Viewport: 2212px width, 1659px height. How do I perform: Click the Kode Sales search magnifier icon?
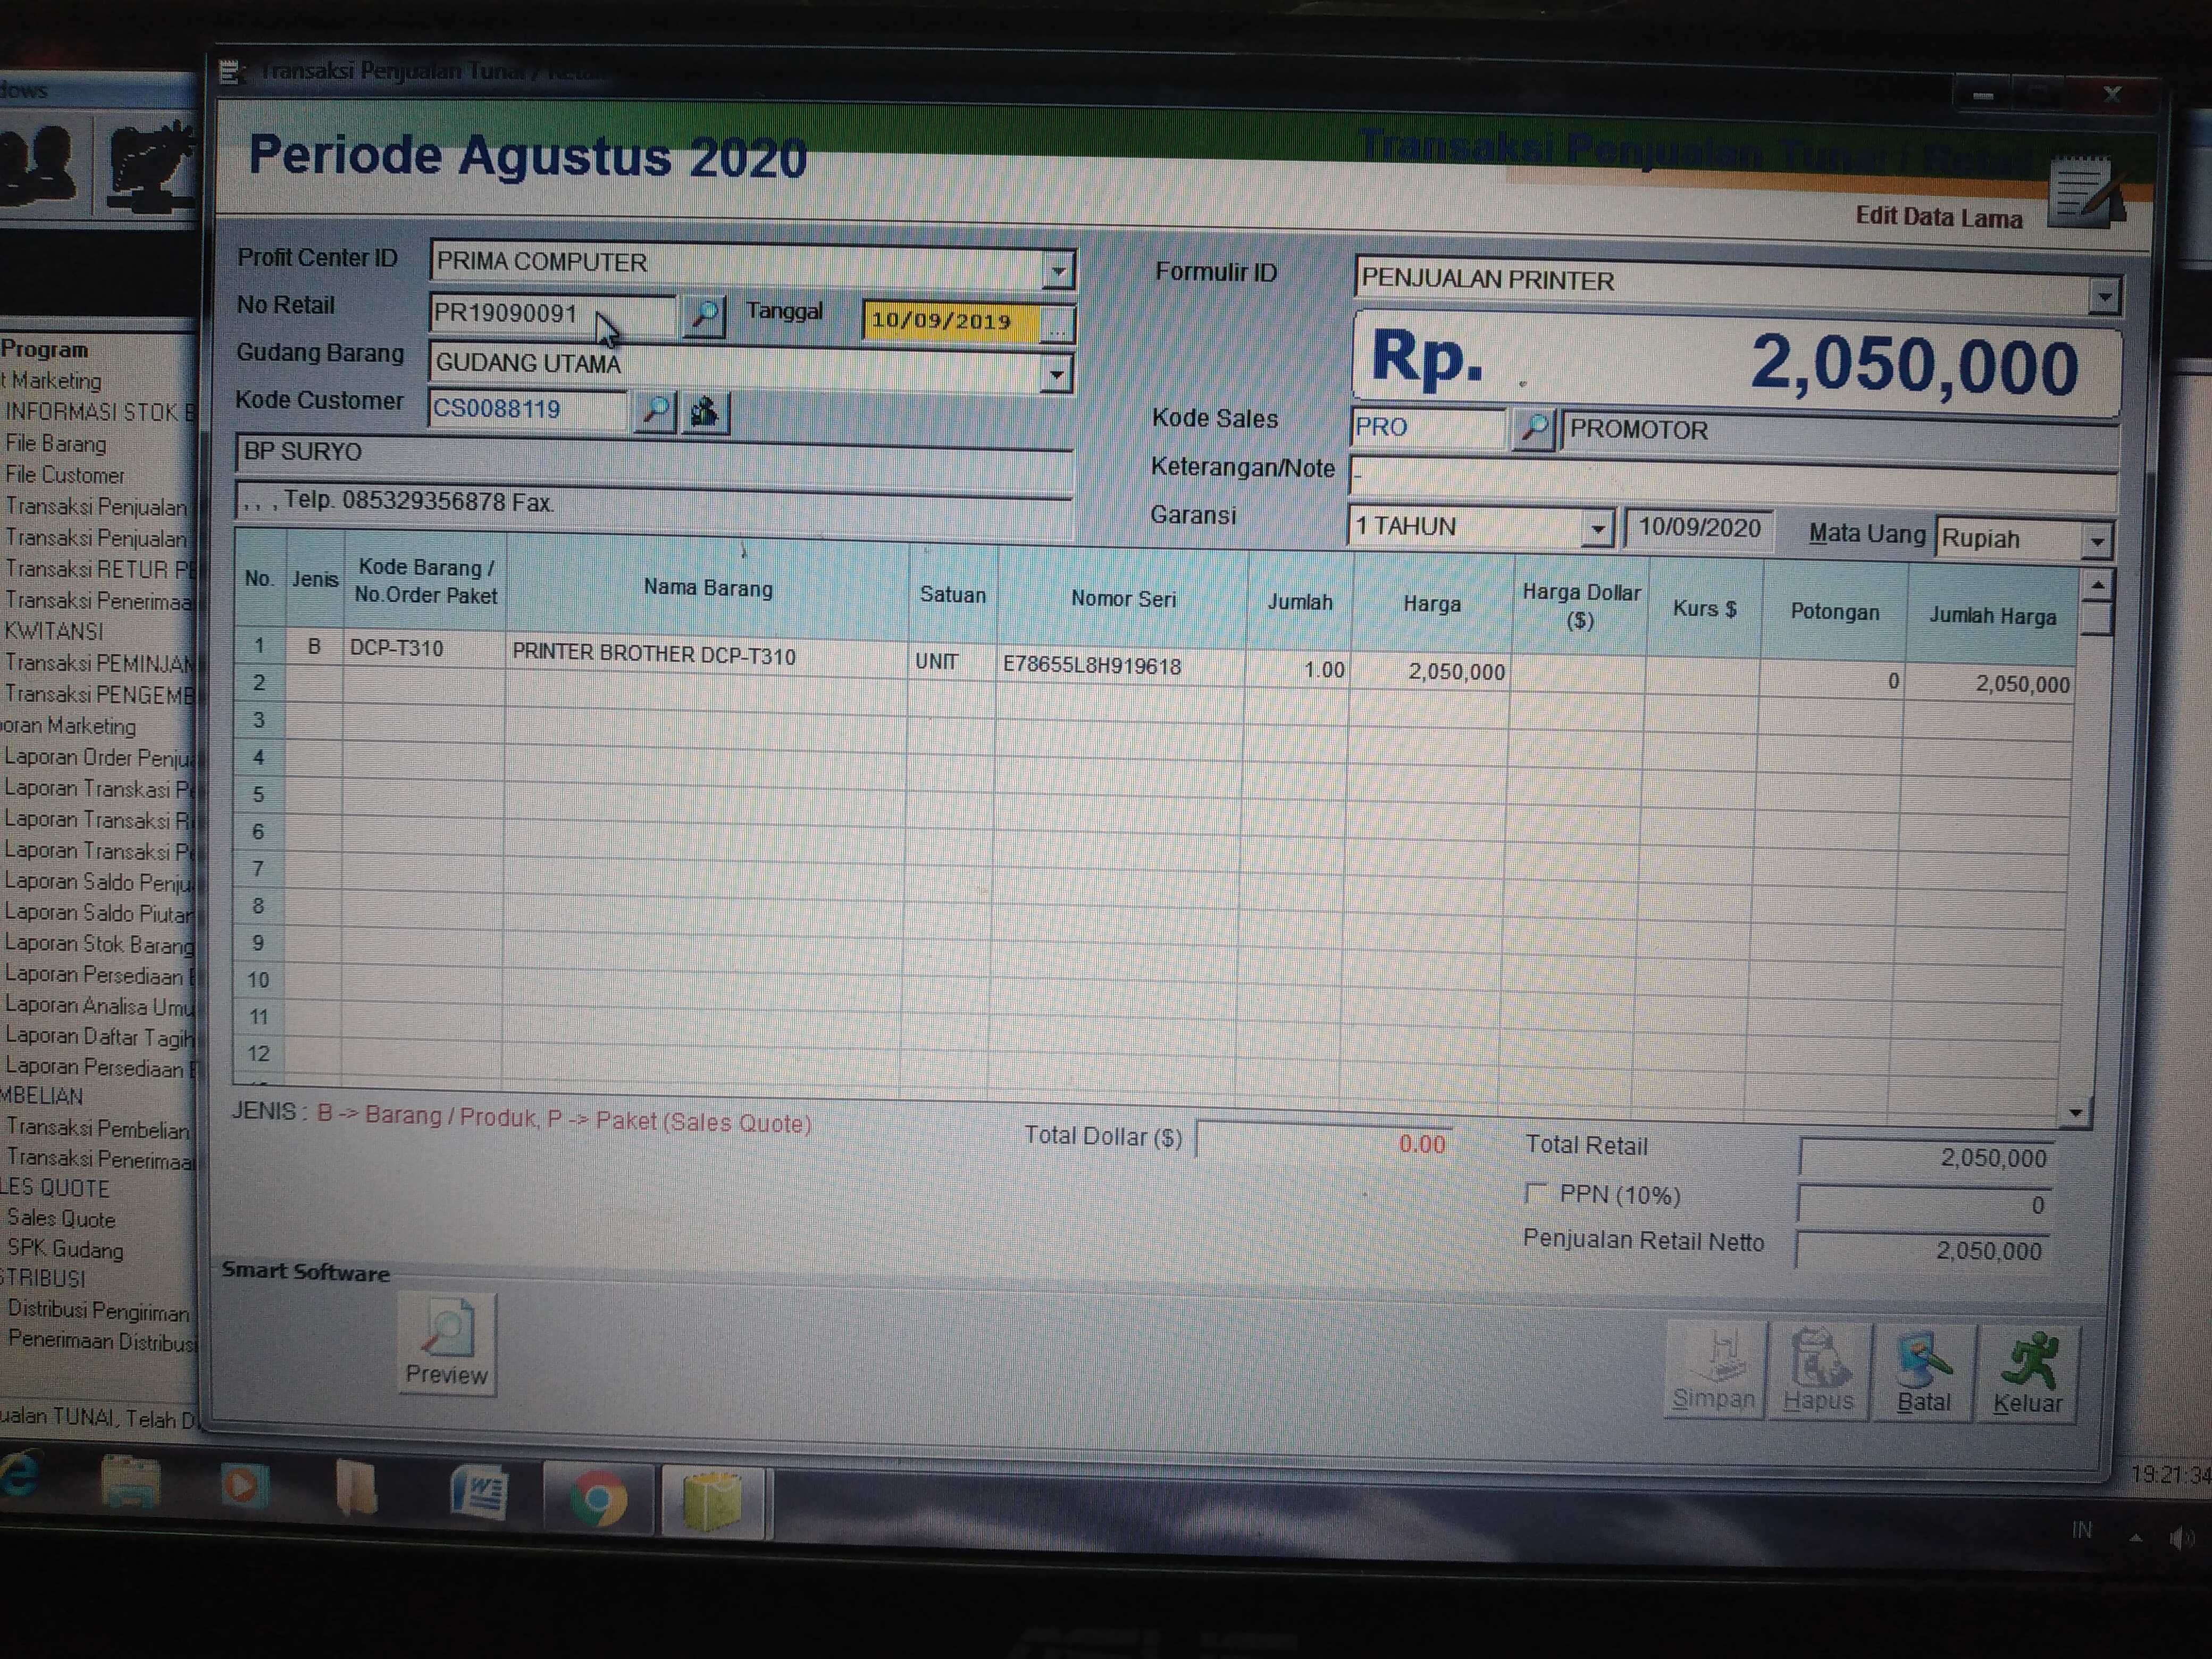click(x=1533, y=429)
